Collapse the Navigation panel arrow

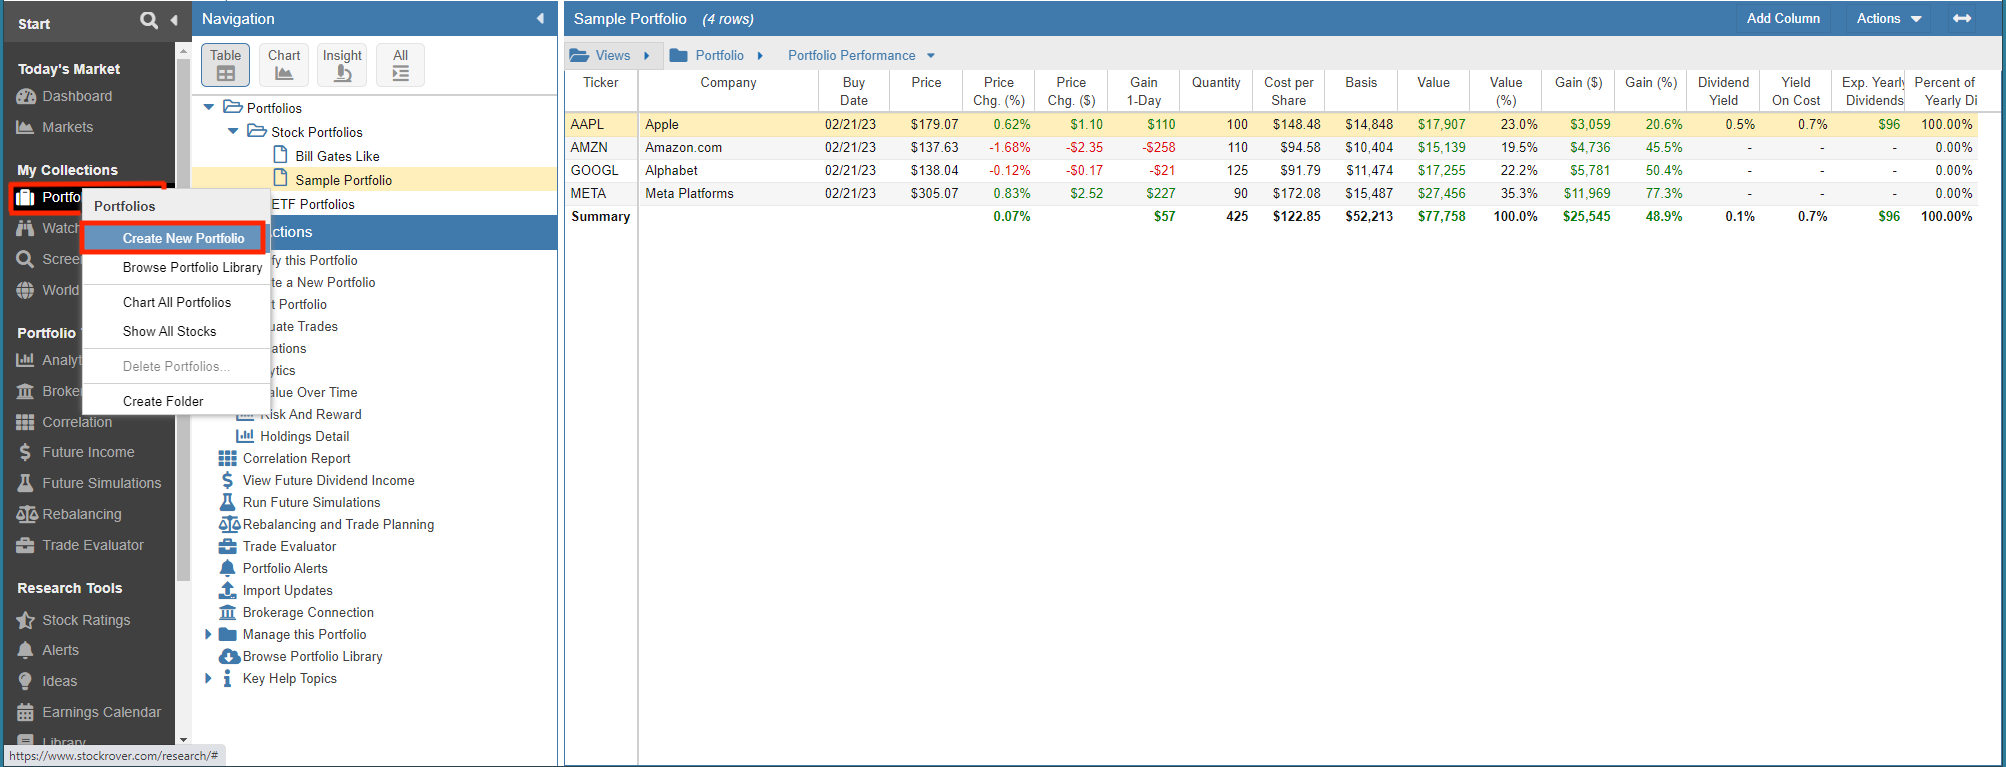(x=540, y=19)
